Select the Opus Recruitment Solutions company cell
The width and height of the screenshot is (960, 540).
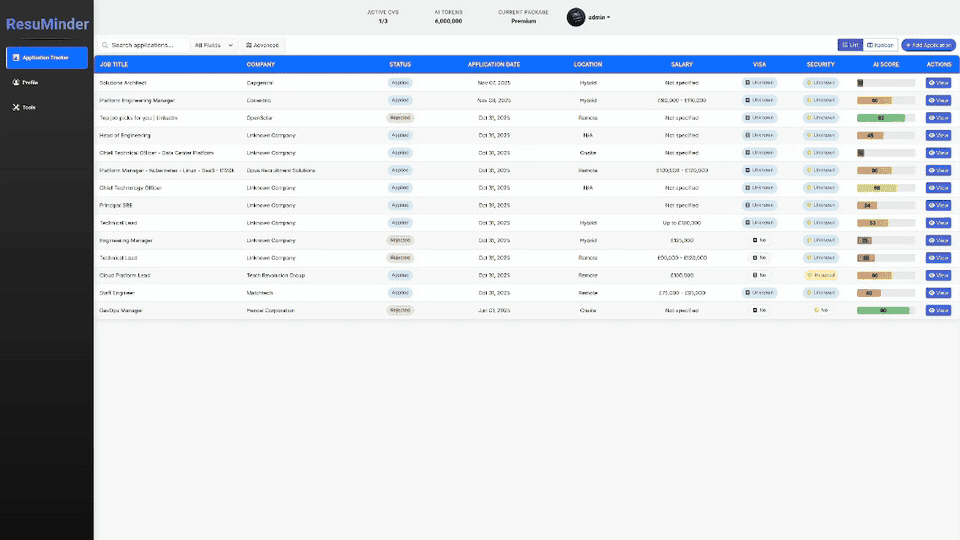point(281,170)
